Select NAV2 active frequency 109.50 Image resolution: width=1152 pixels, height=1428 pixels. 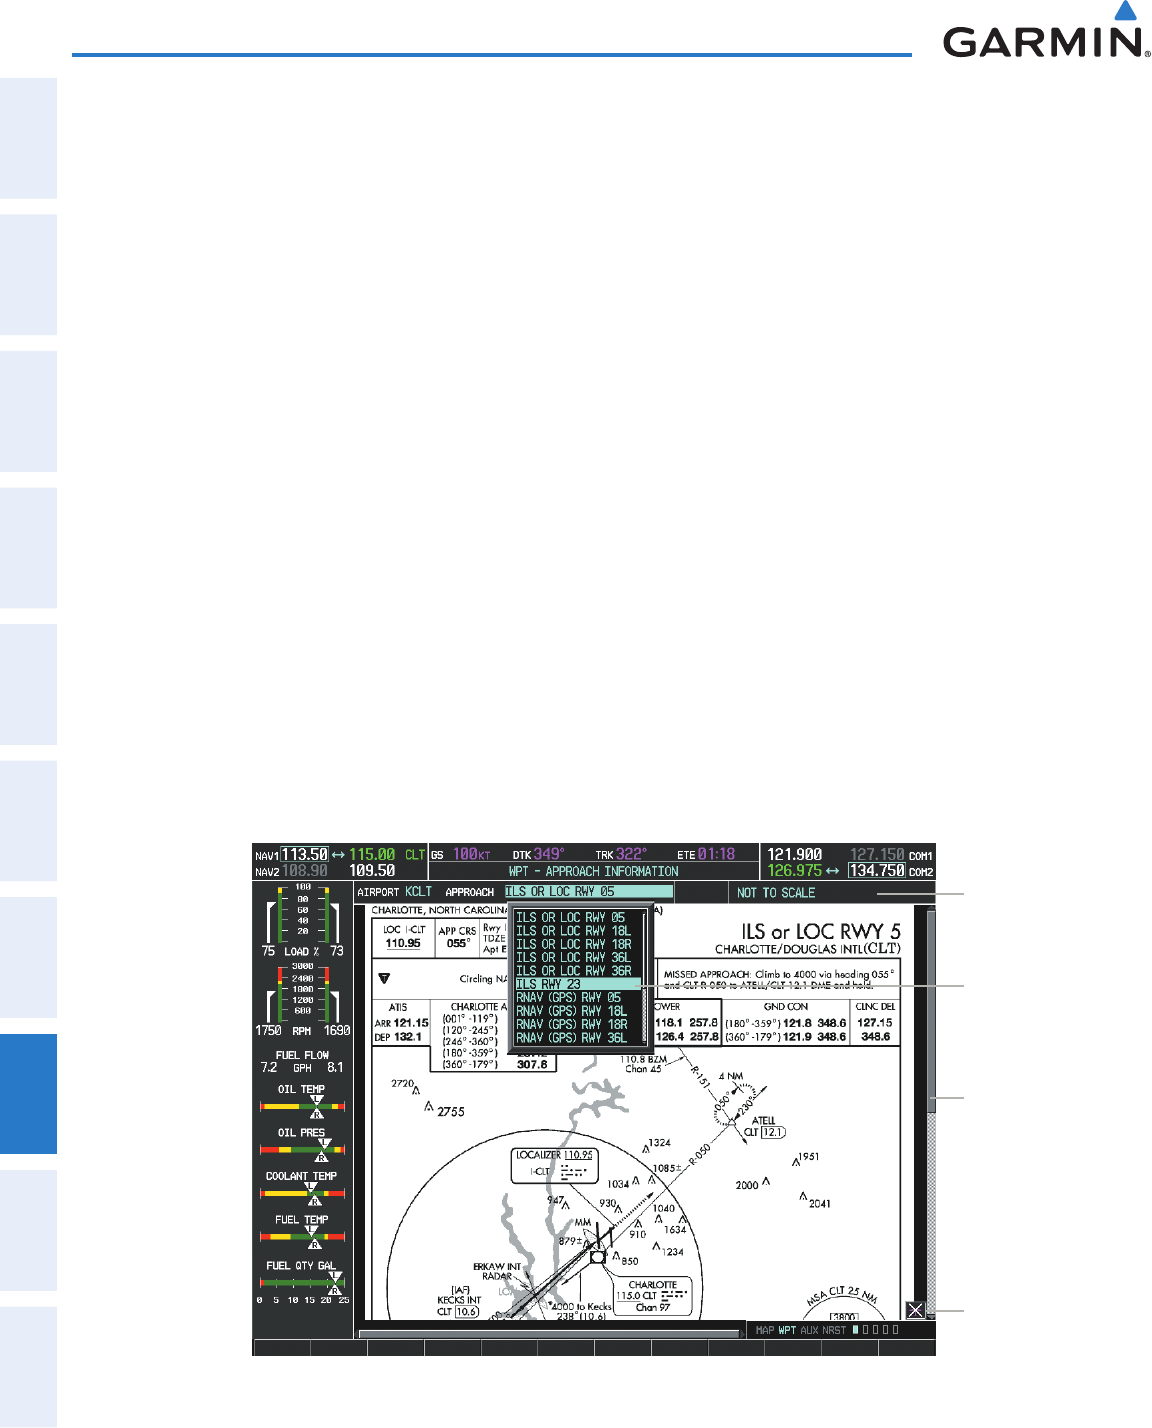(372, 871)
